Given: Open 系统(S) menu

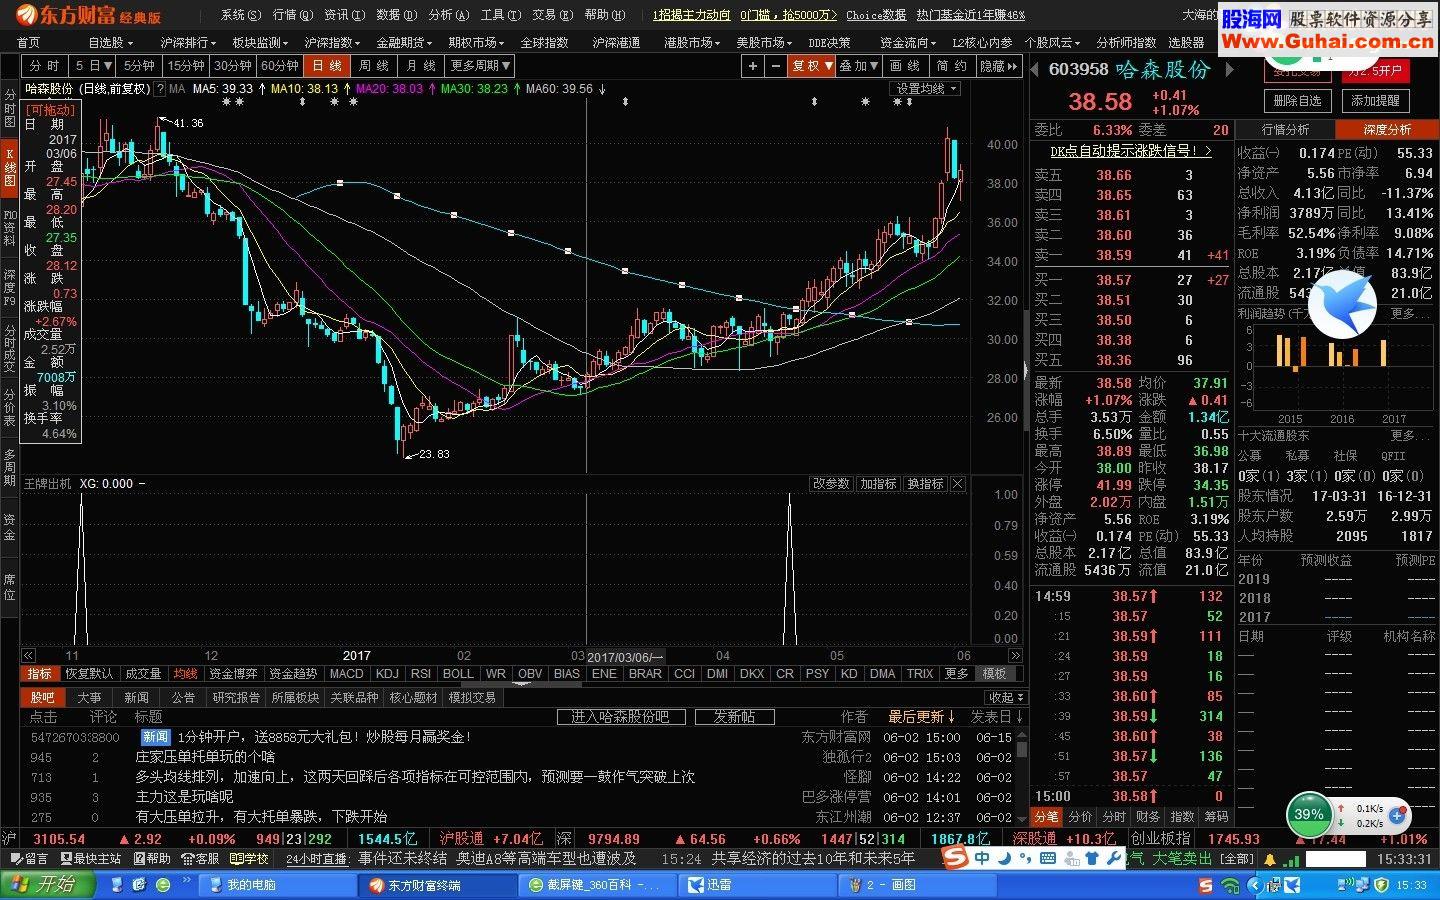Looking at the screenshot, I should tap(240, 15).
